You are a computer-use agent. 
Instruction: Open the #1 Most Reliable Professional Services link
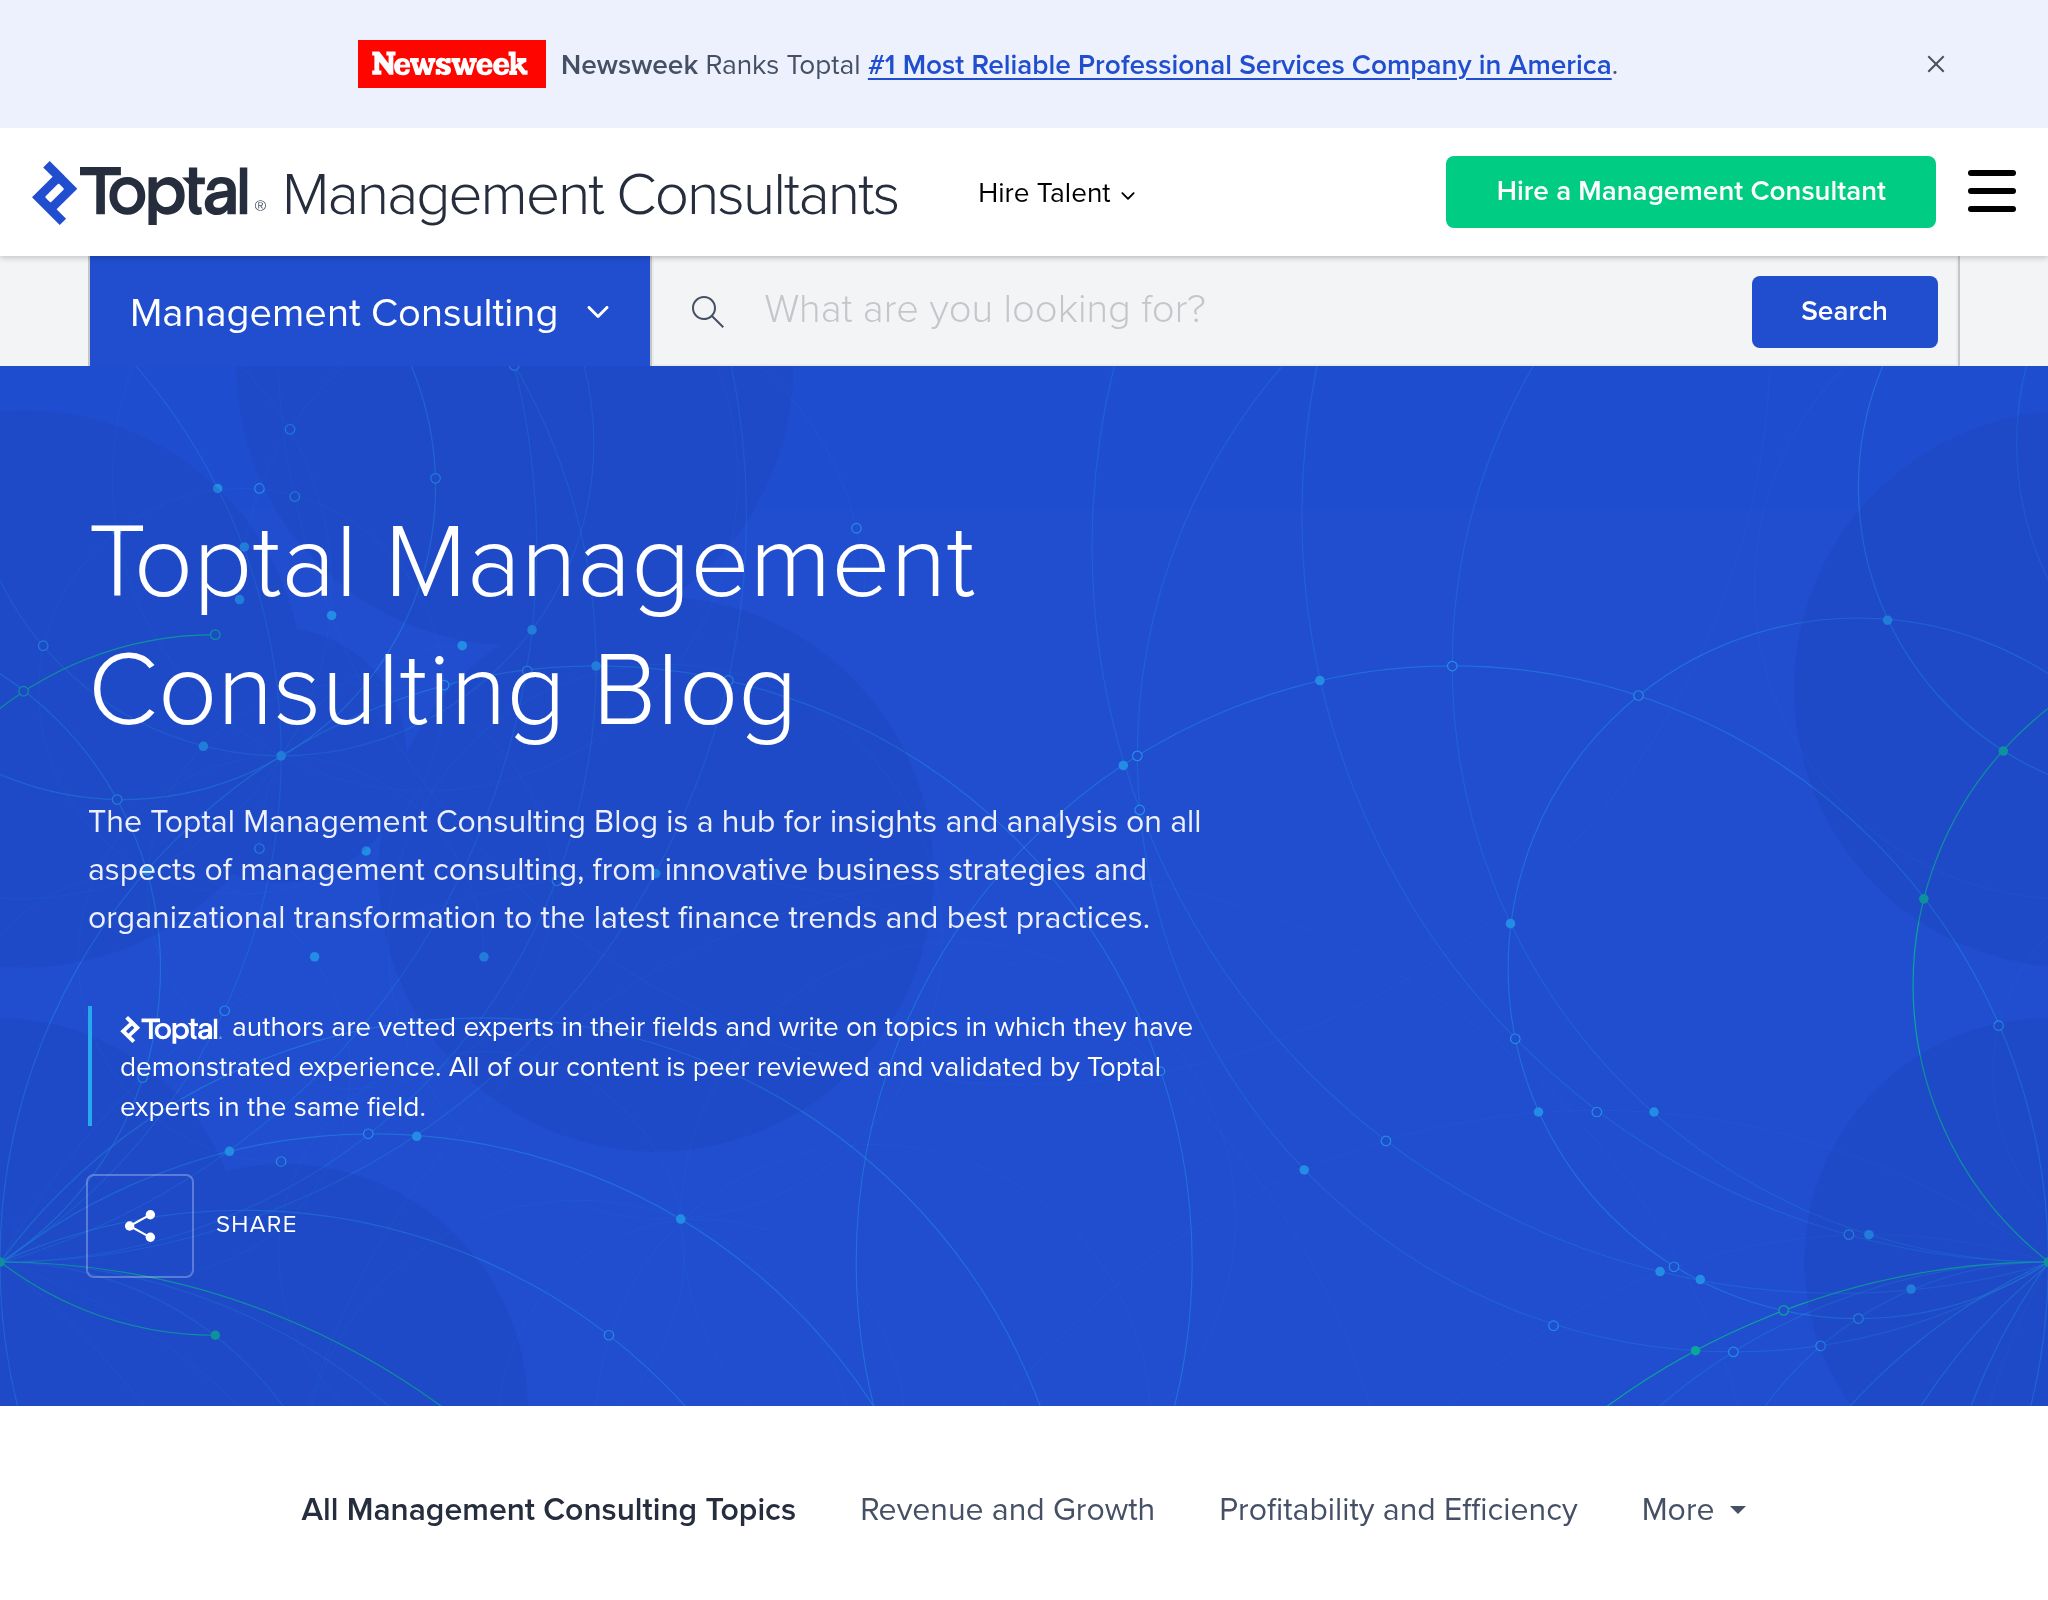point(1237,64)
